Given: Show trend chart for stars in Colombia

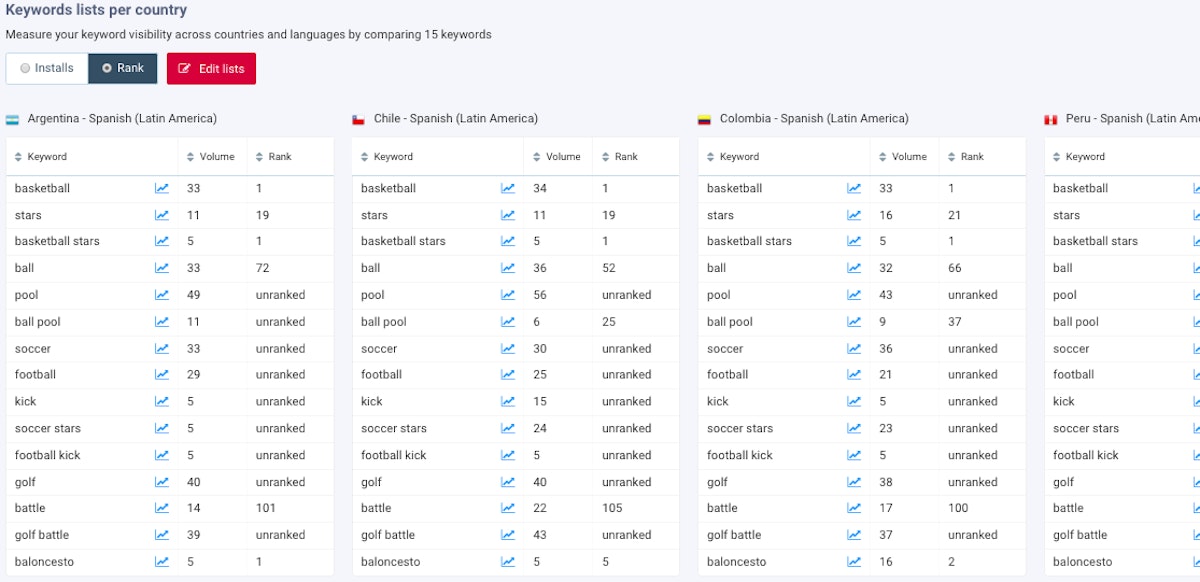Looking at the screenshot, I should [854, 215].
